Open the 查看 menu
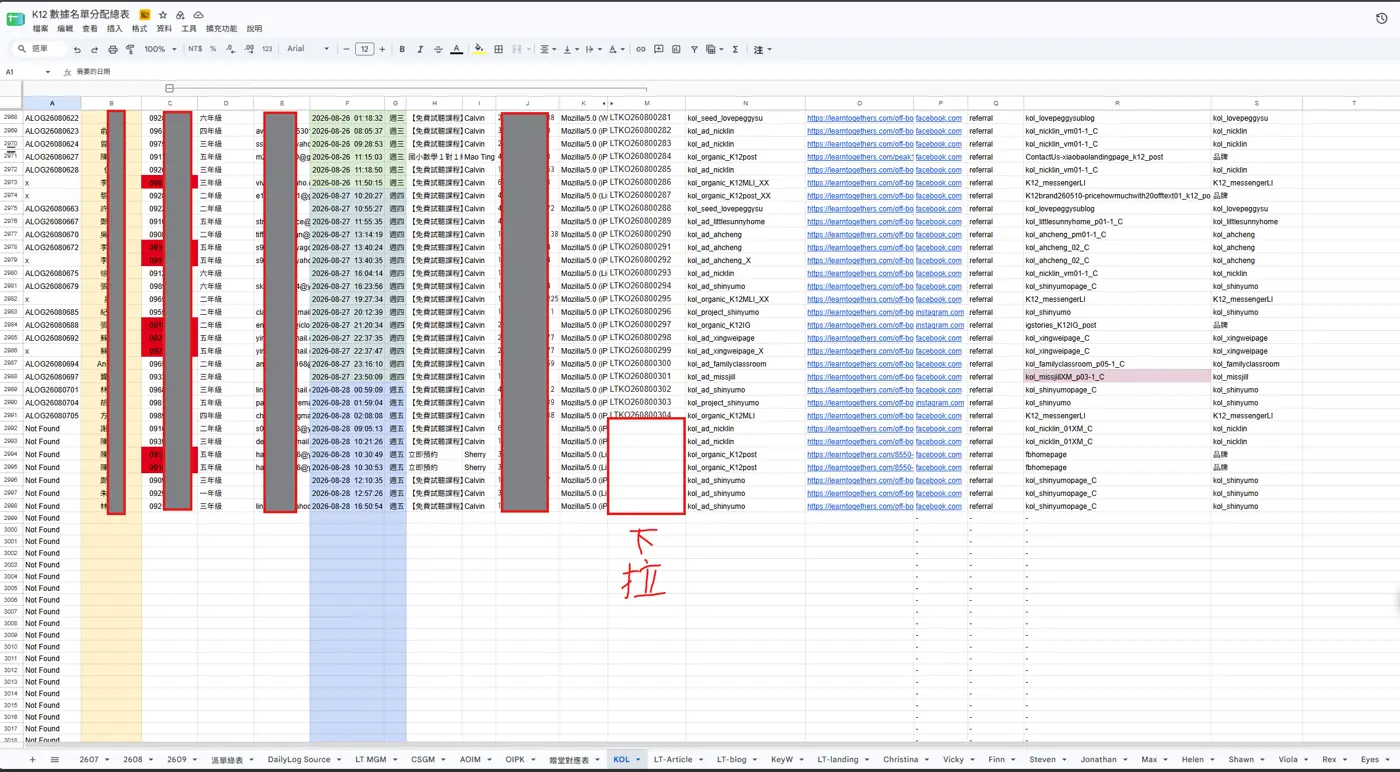 point(90,29)
